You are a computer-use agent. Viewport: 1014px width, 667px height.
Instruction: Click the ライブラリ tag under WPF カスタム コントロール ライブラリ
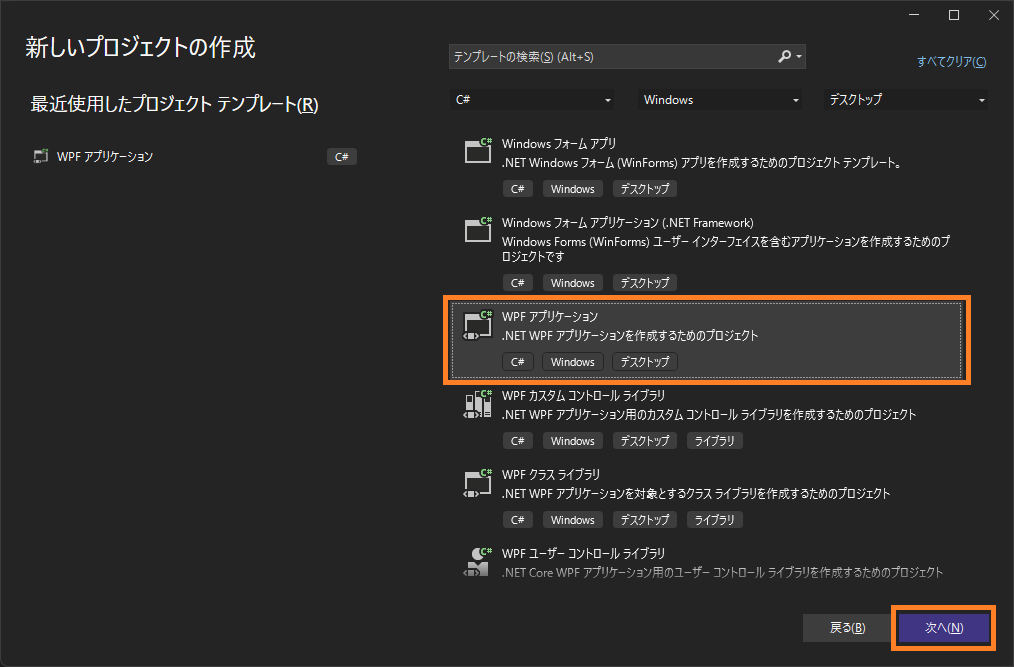click(714, 441)
